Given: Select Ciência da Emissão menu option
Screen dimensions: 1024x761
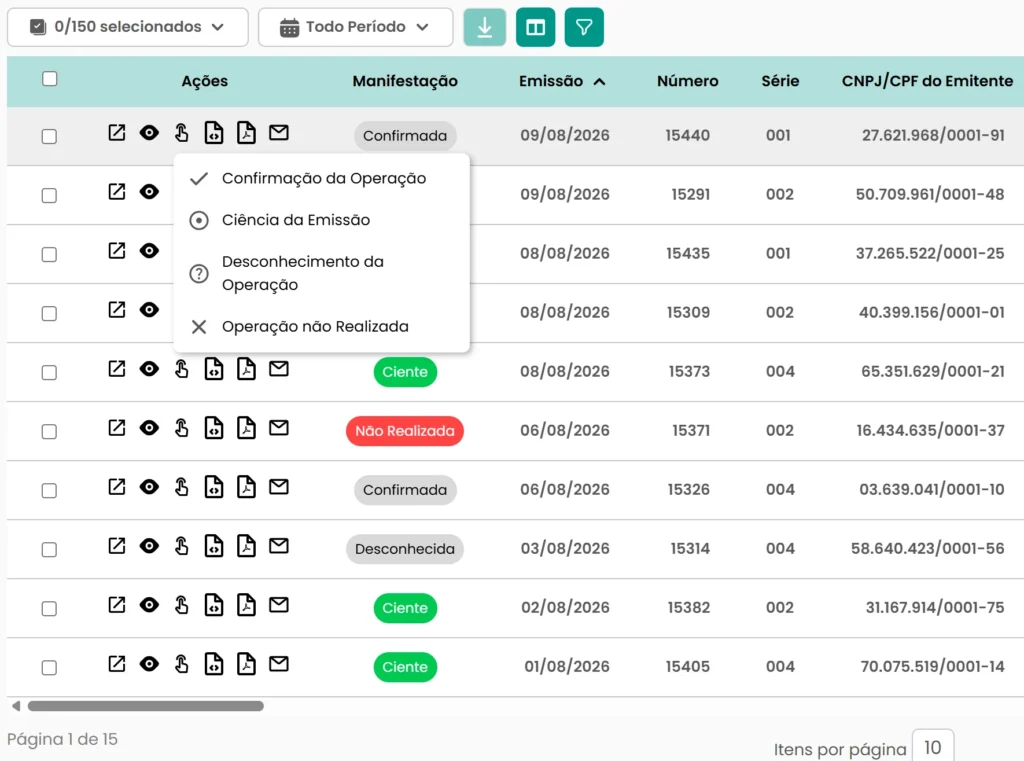Looking at the screenshot, I should pyautogui.click(x=321, y=220).
